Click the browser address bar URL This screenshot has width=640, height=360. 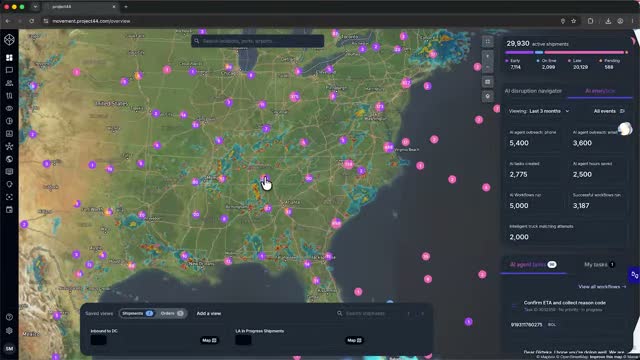click(91, 21)
